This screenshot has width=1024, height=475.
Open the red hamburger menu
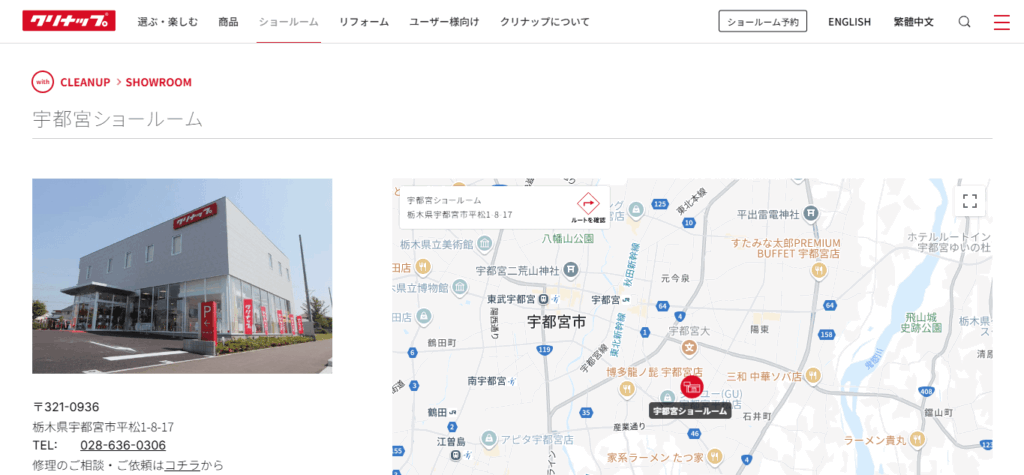click(x=1001, y=22)
